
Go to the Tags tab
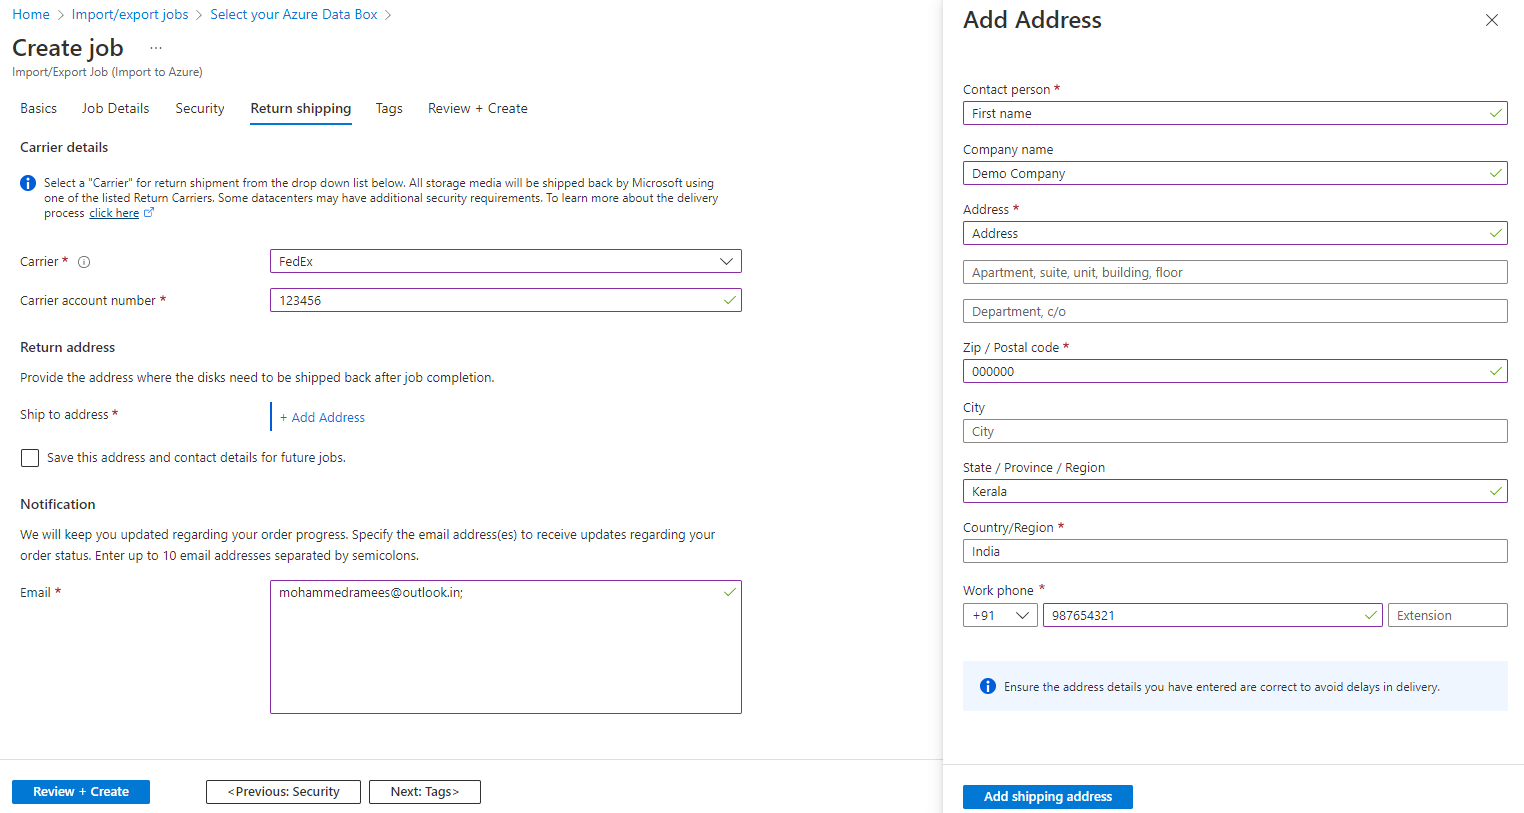[x=389, y=108]
